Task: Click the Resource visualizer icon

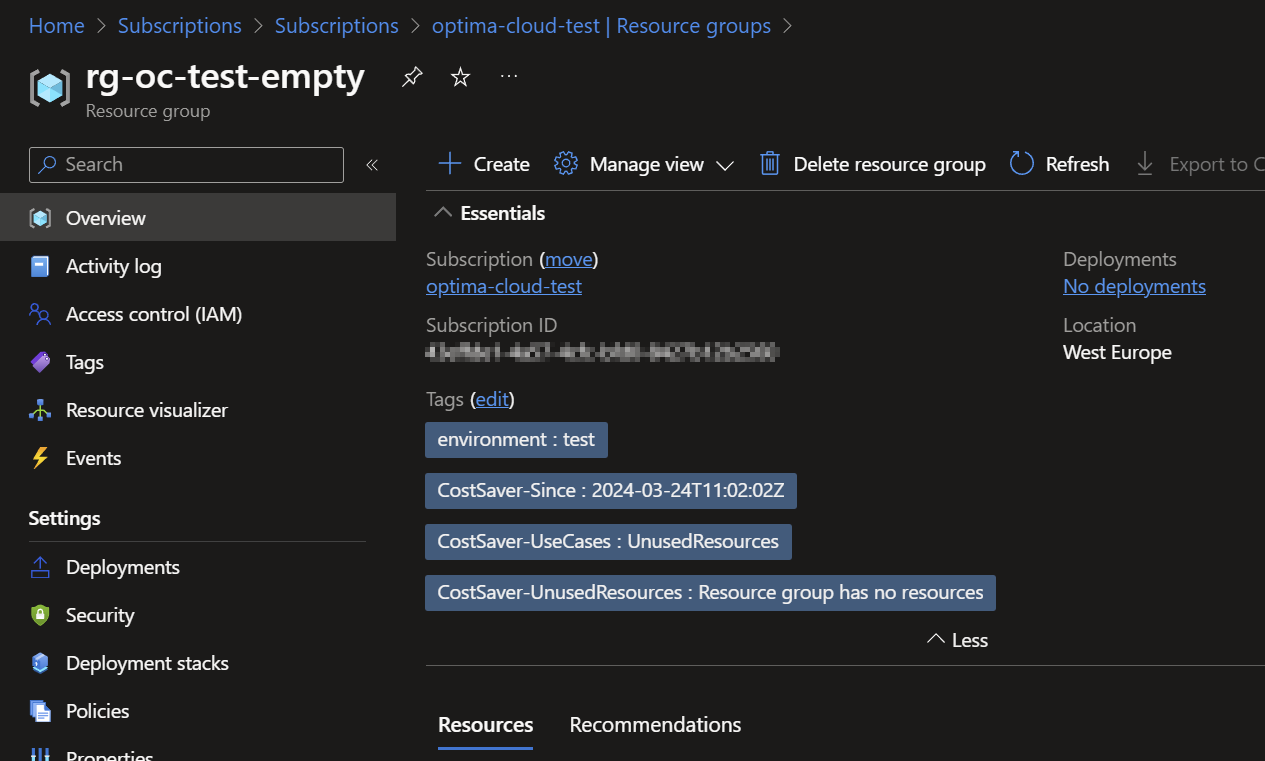Action: (40, 410)
